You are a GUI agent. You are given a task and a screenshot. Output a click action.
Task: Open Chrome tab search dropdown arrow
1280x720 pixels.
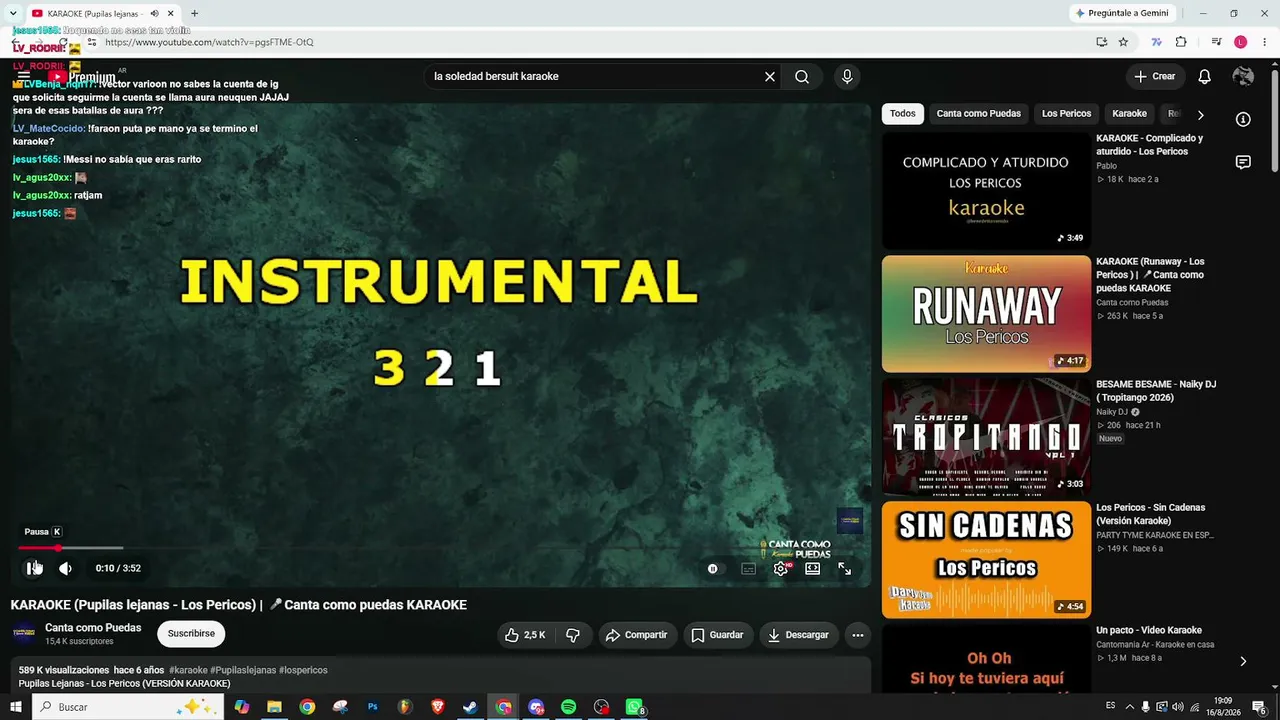[x=12, y=13]
